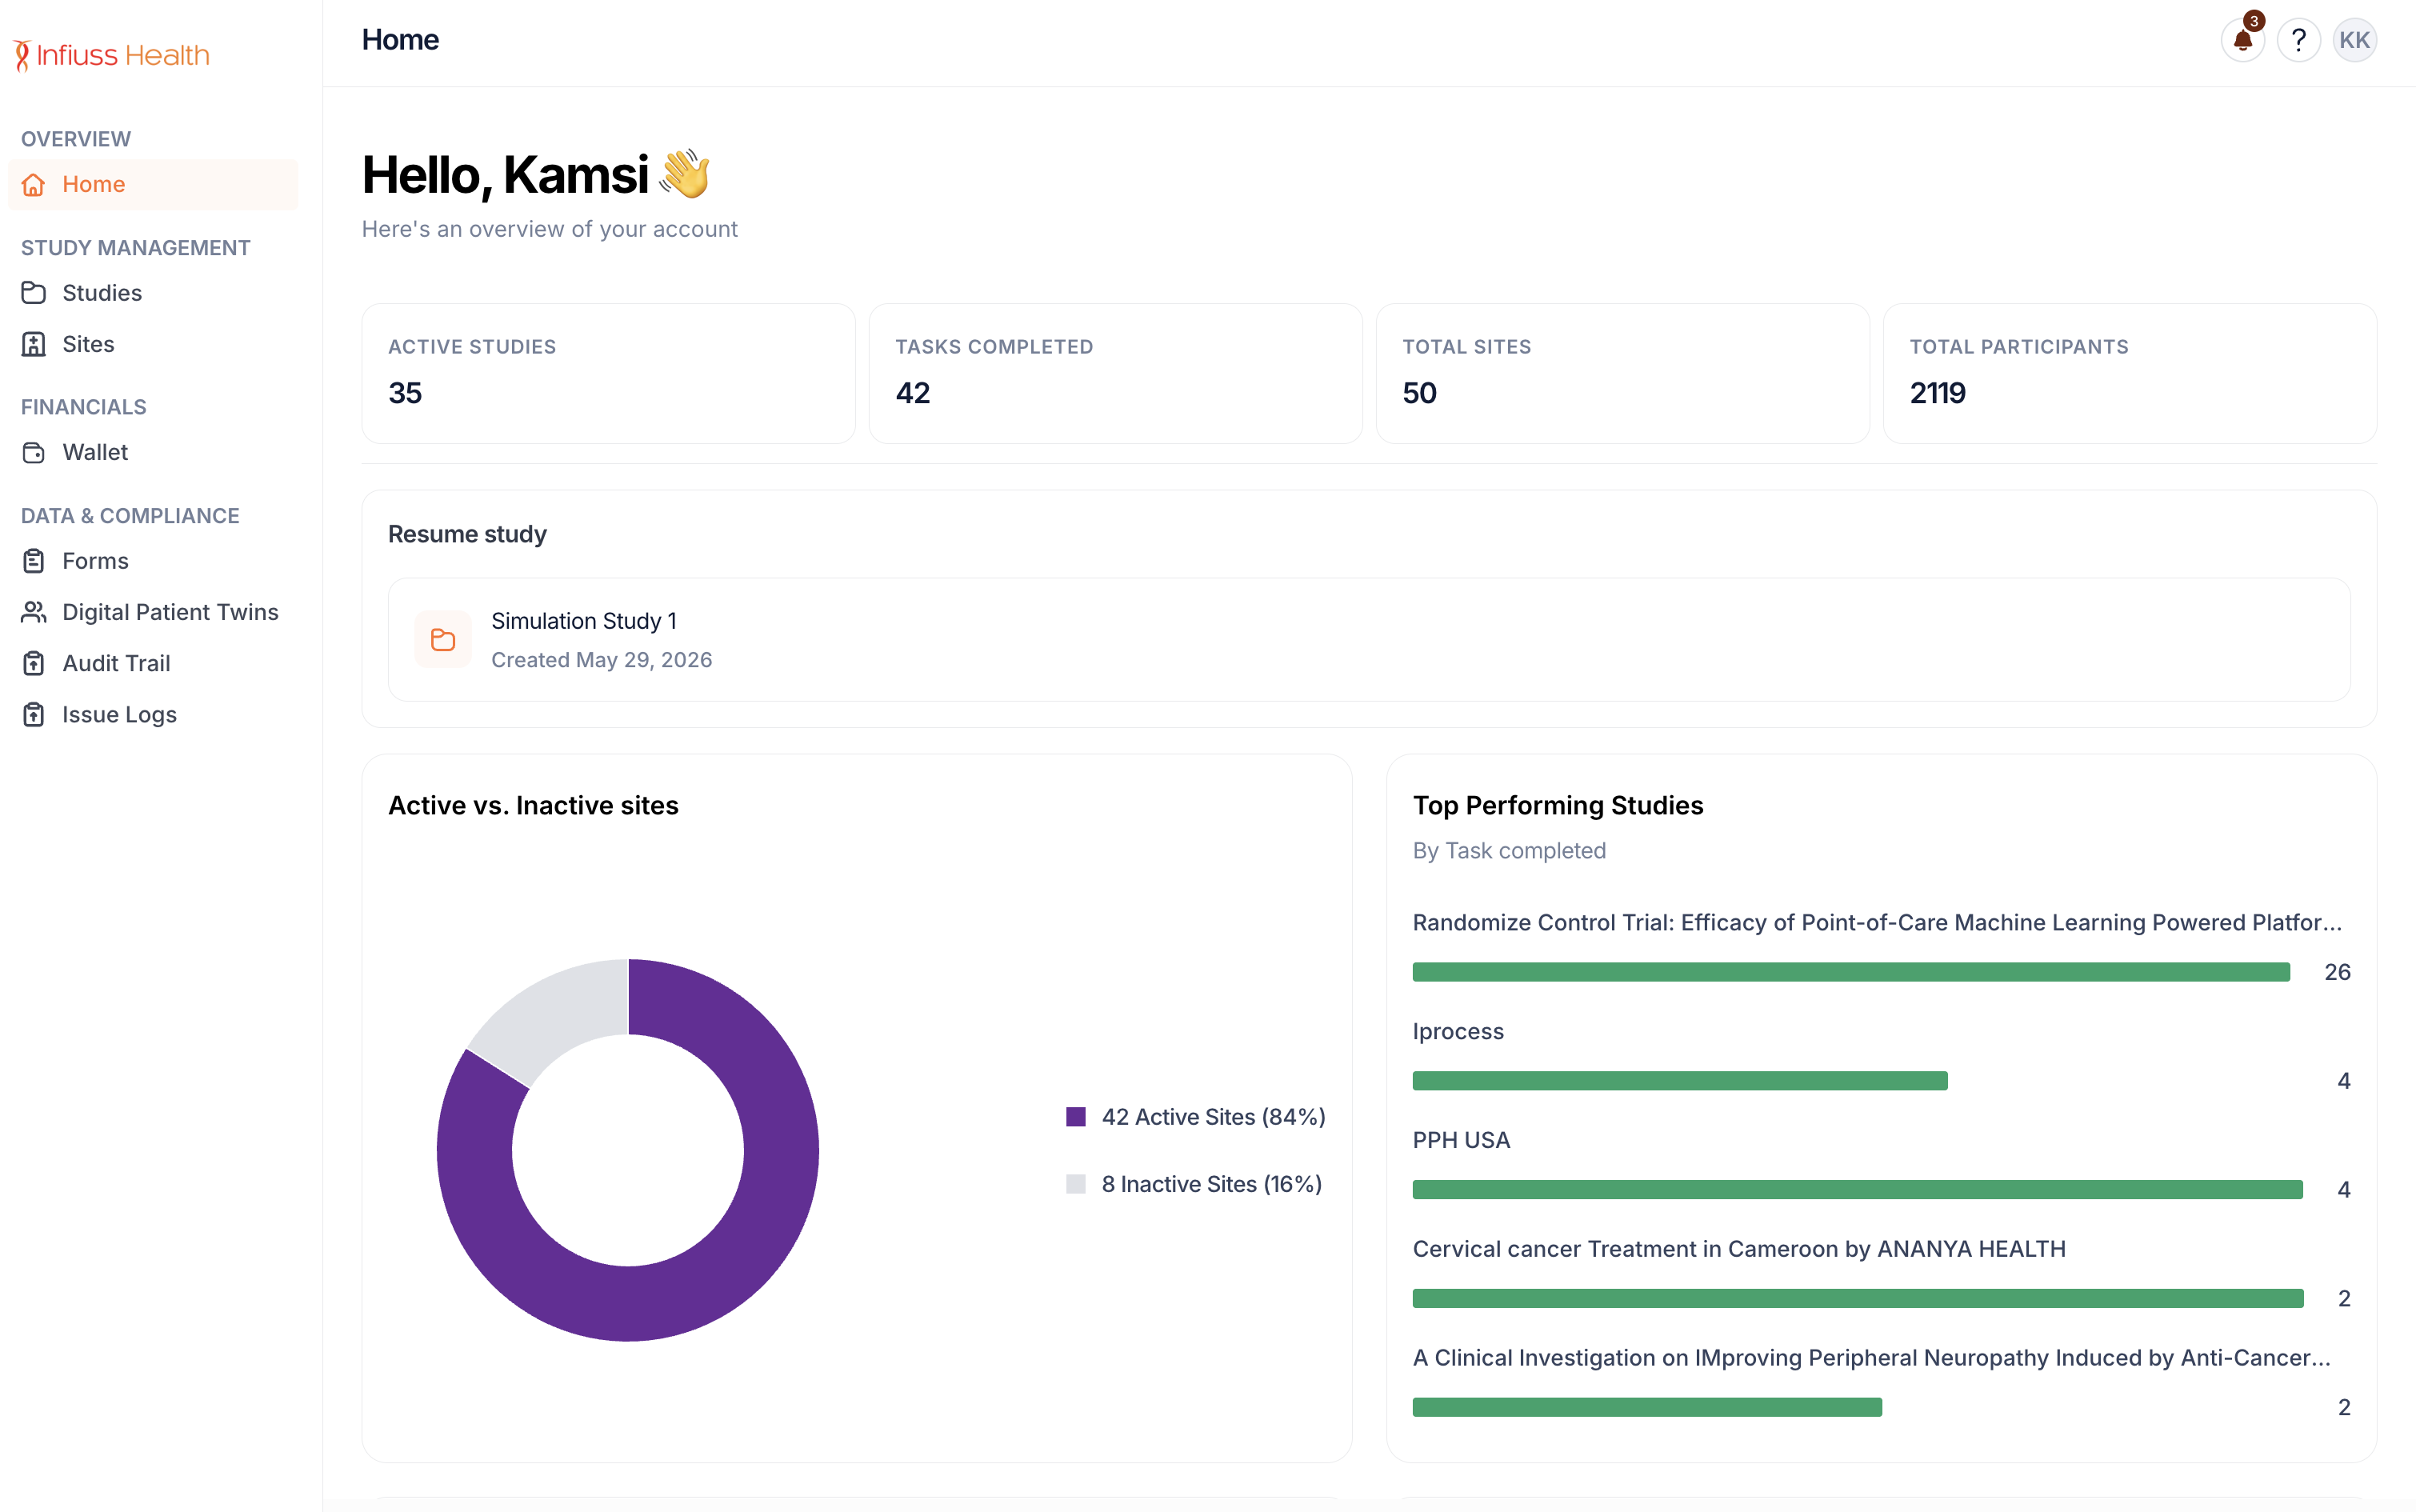Click the Tasks Completed card
Viewport: 2416px width, 1512px height.
click(x=1115, y=373)
